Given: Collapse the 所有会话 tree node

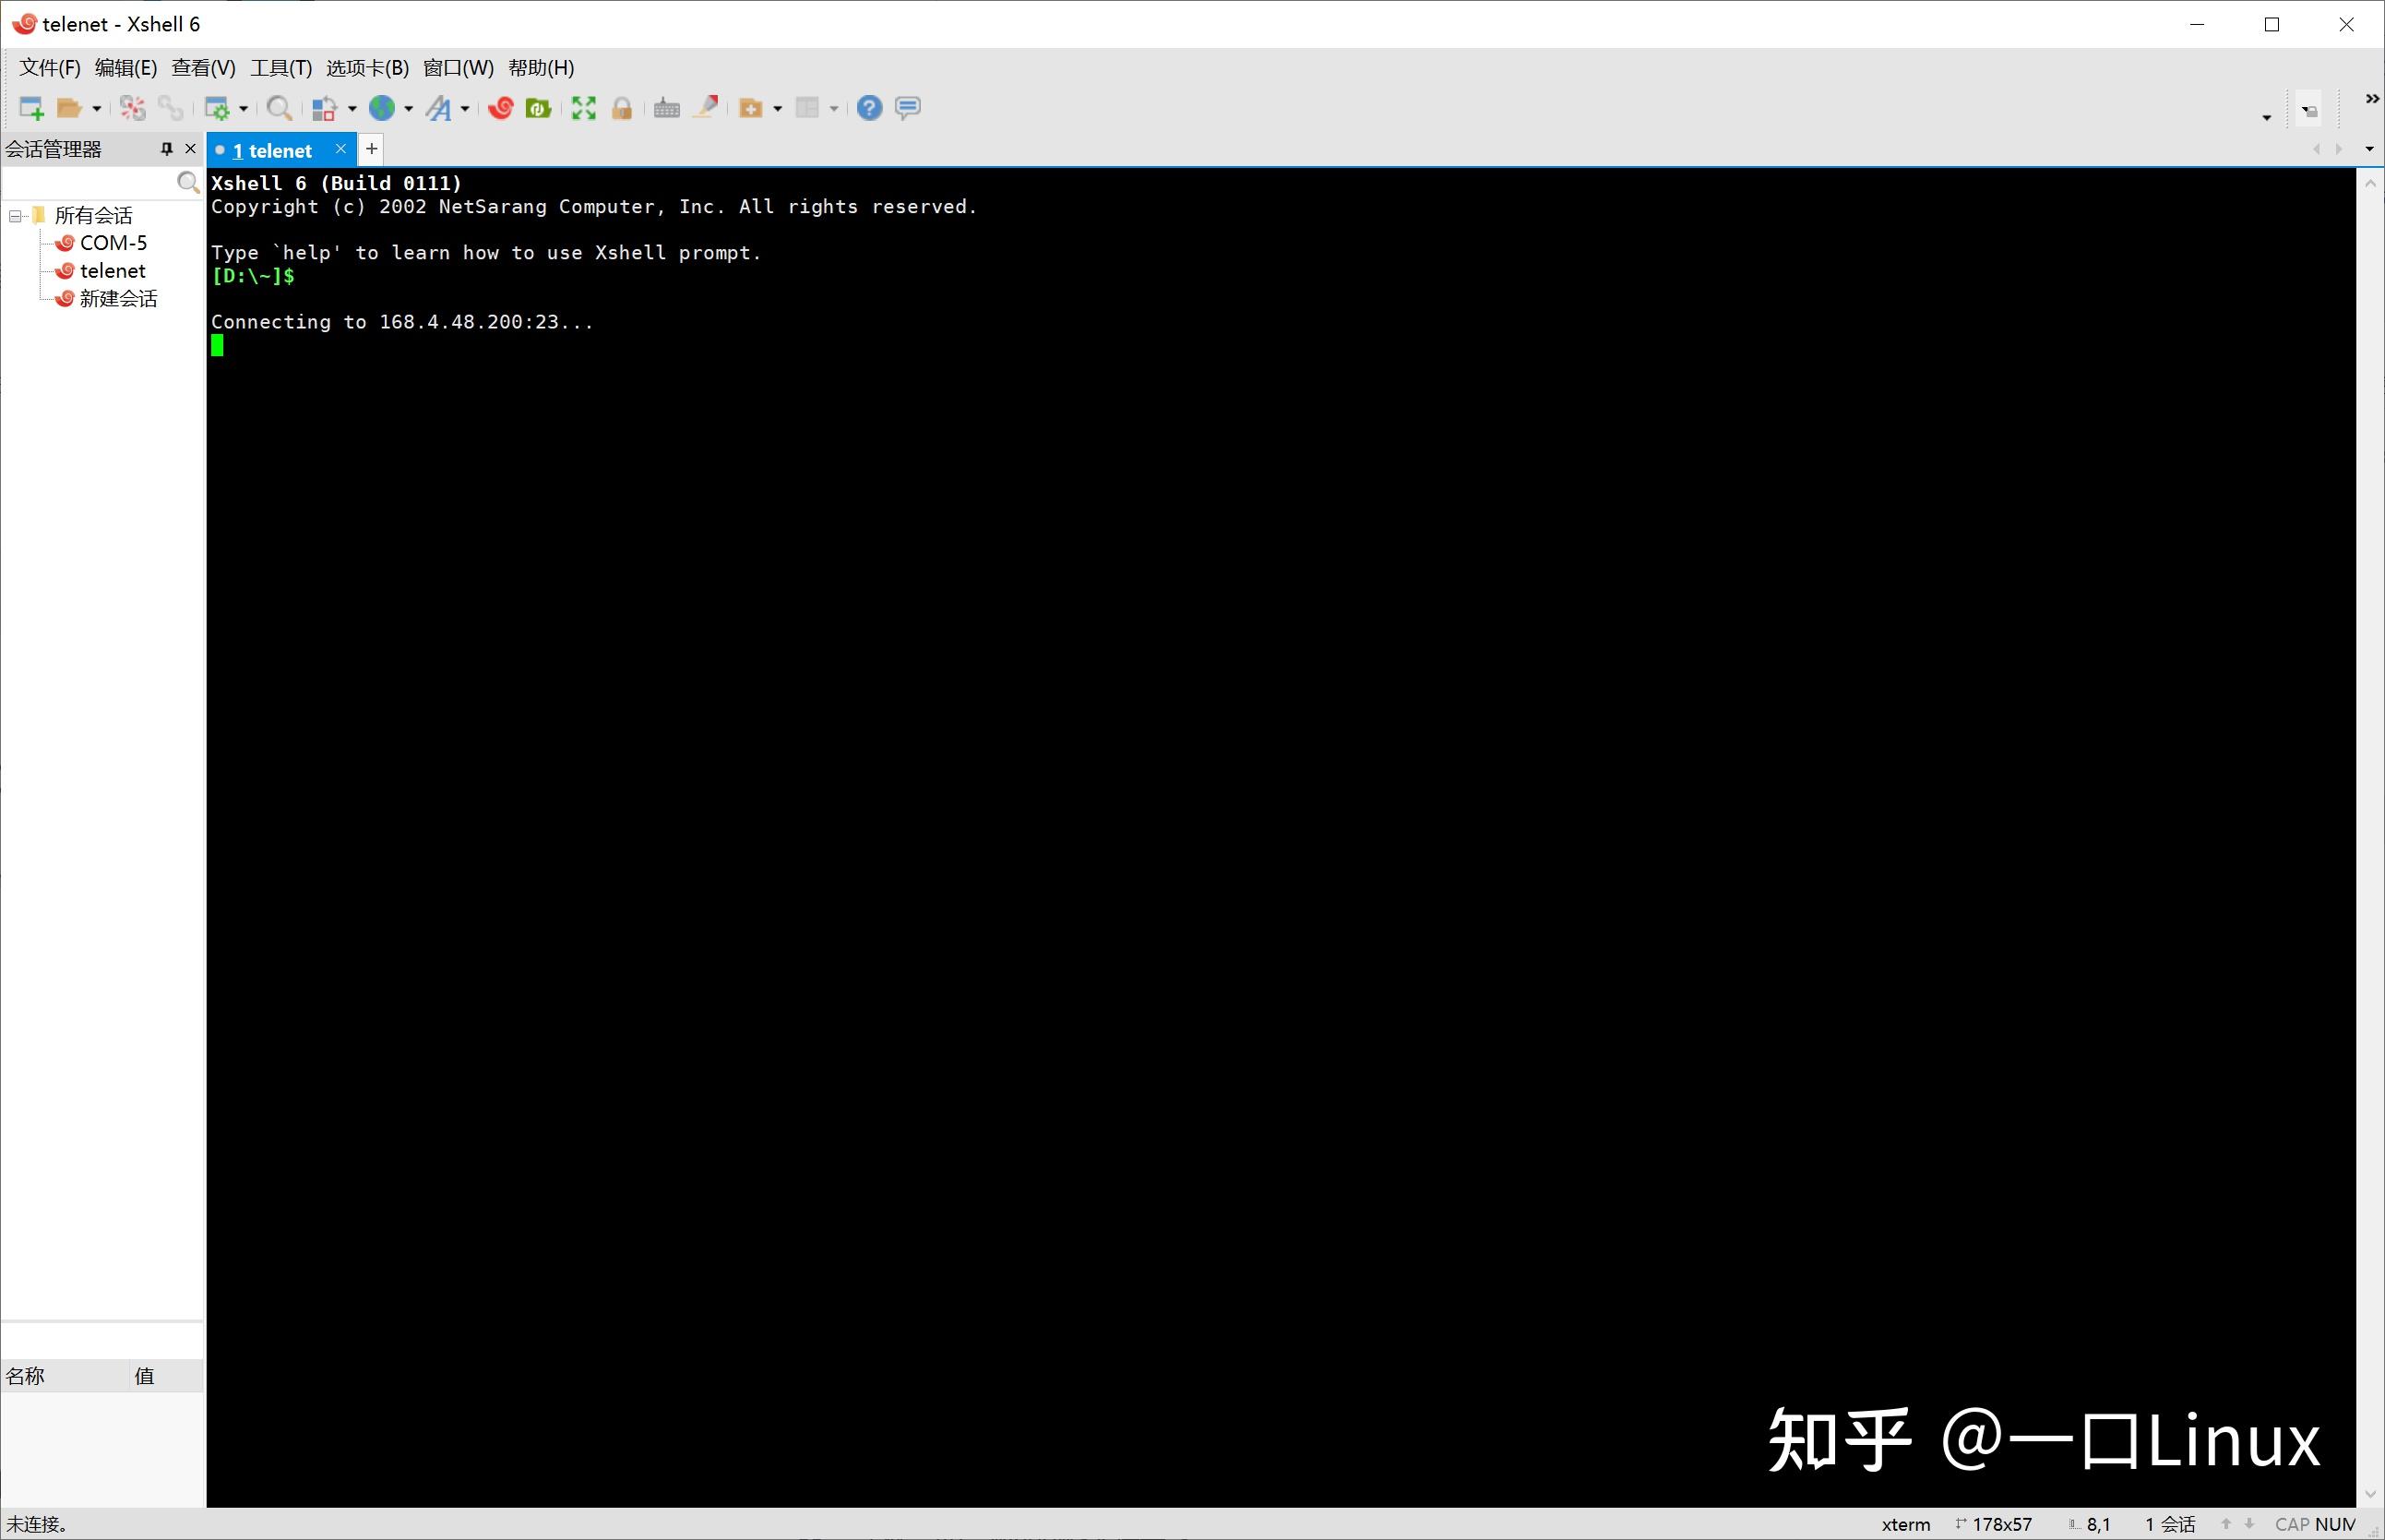Looking at the screenshot, I should (14, 215).
